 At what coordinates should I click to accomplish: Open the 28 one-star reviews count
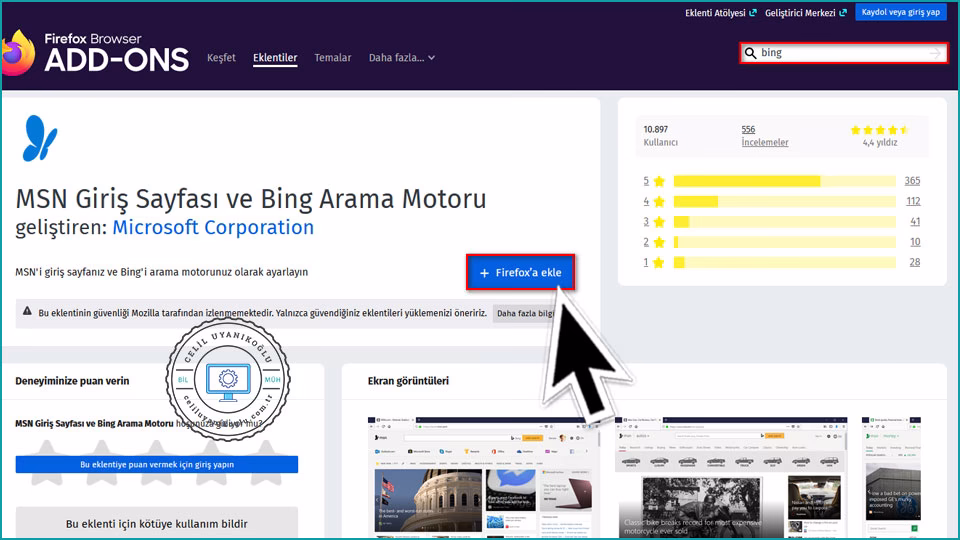(x=915, y=262)
